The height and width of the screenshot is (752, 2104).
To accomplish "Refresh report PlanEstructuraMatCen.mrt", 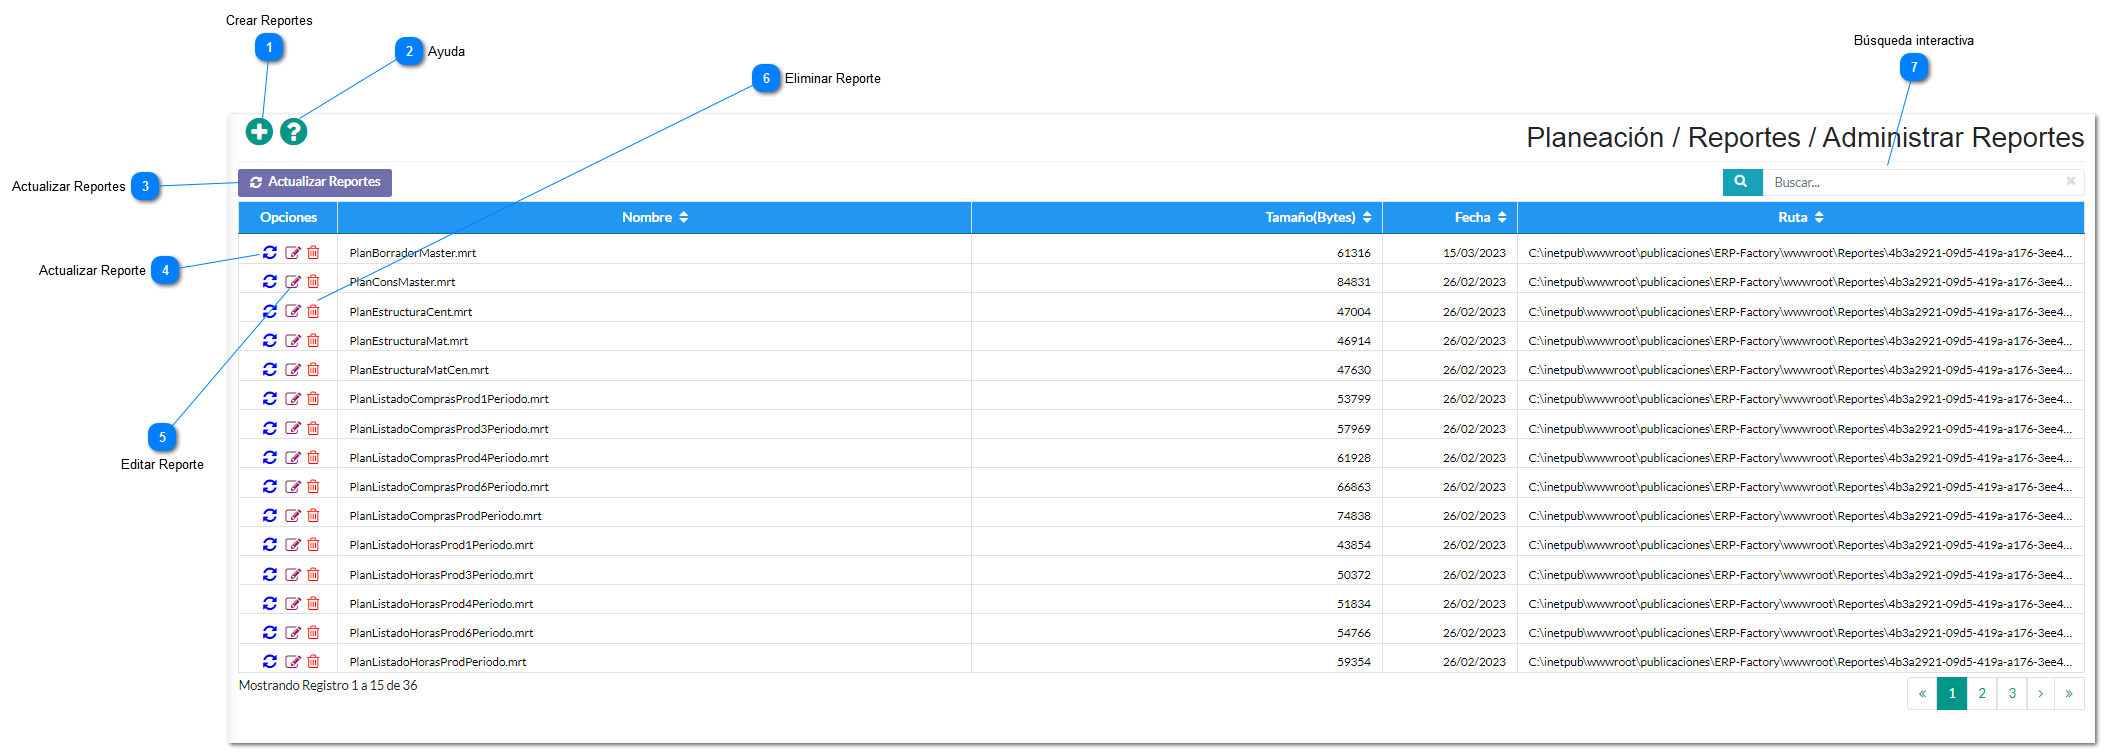I will point(270,369).
